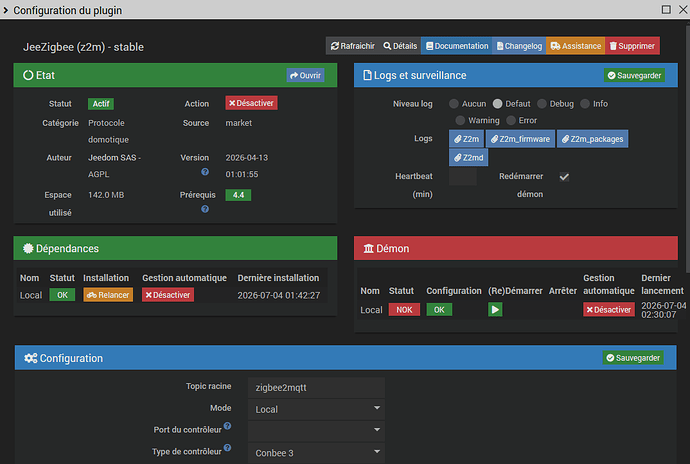This screenshot has width=690, height=464.
Task: Save the Configuration section
Action: pos(633,358)
